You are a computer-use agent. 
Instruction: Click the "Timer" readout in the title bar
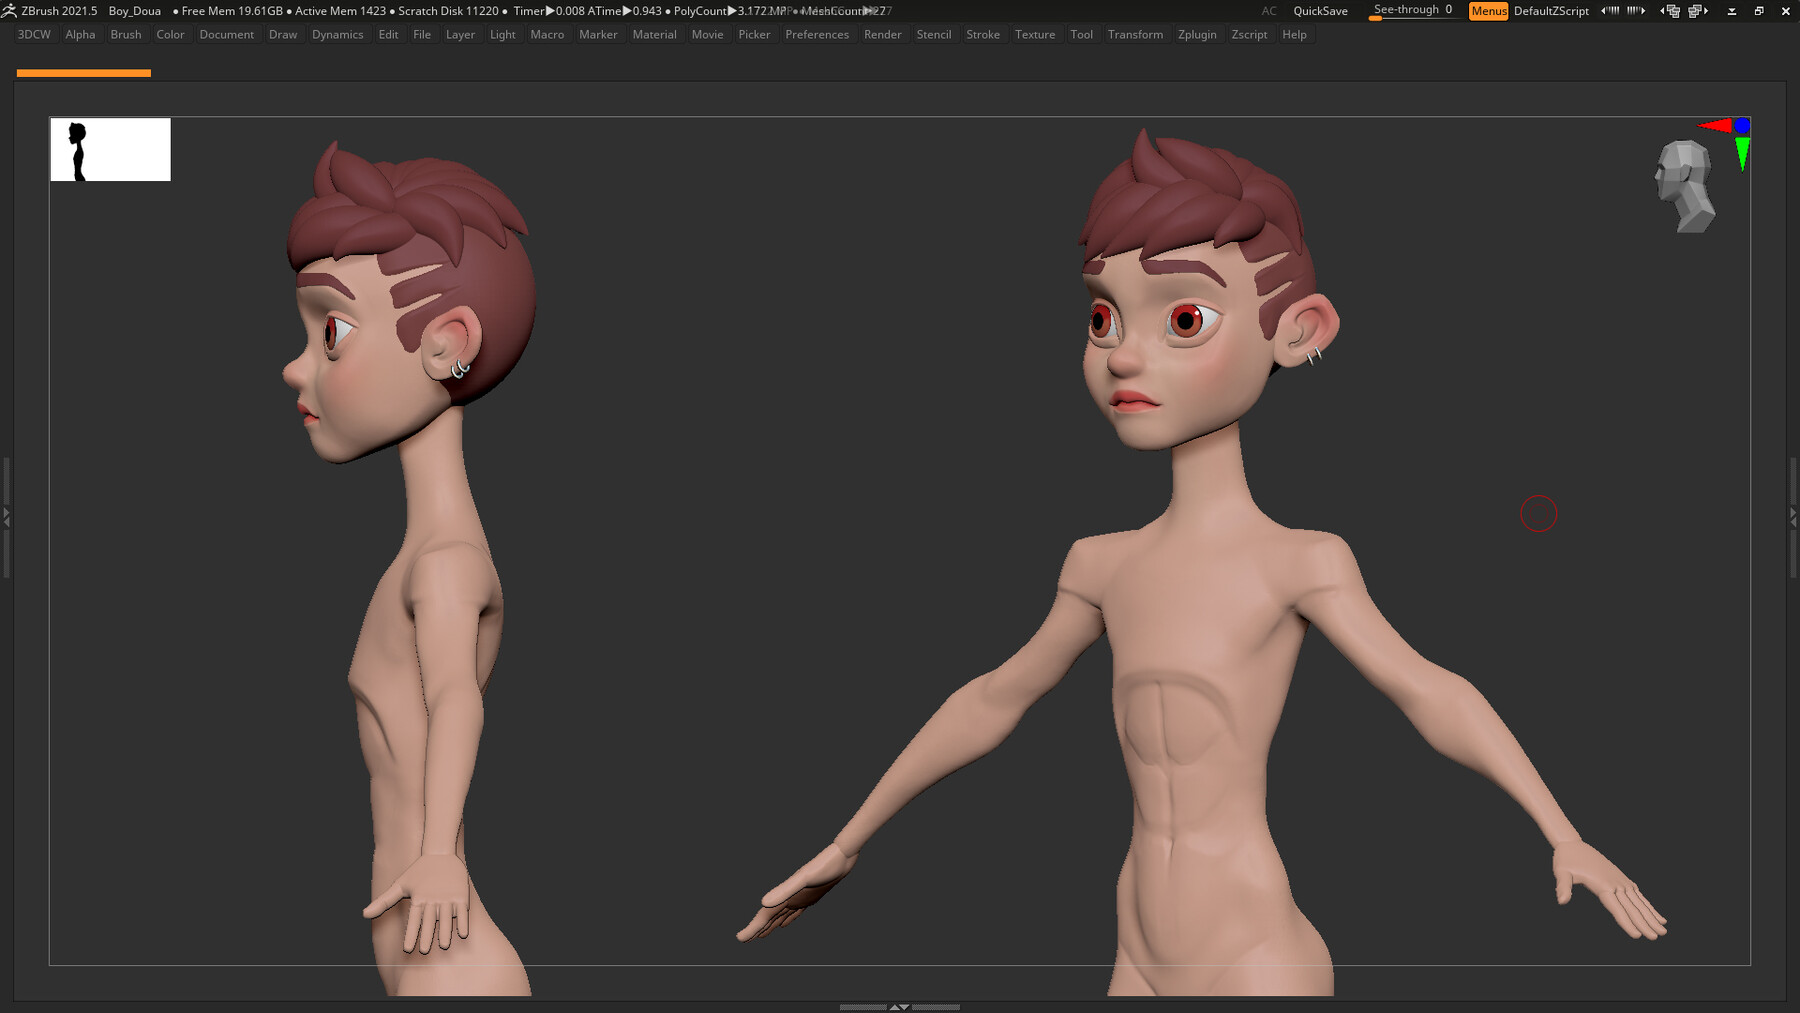(x=548, y=11)
